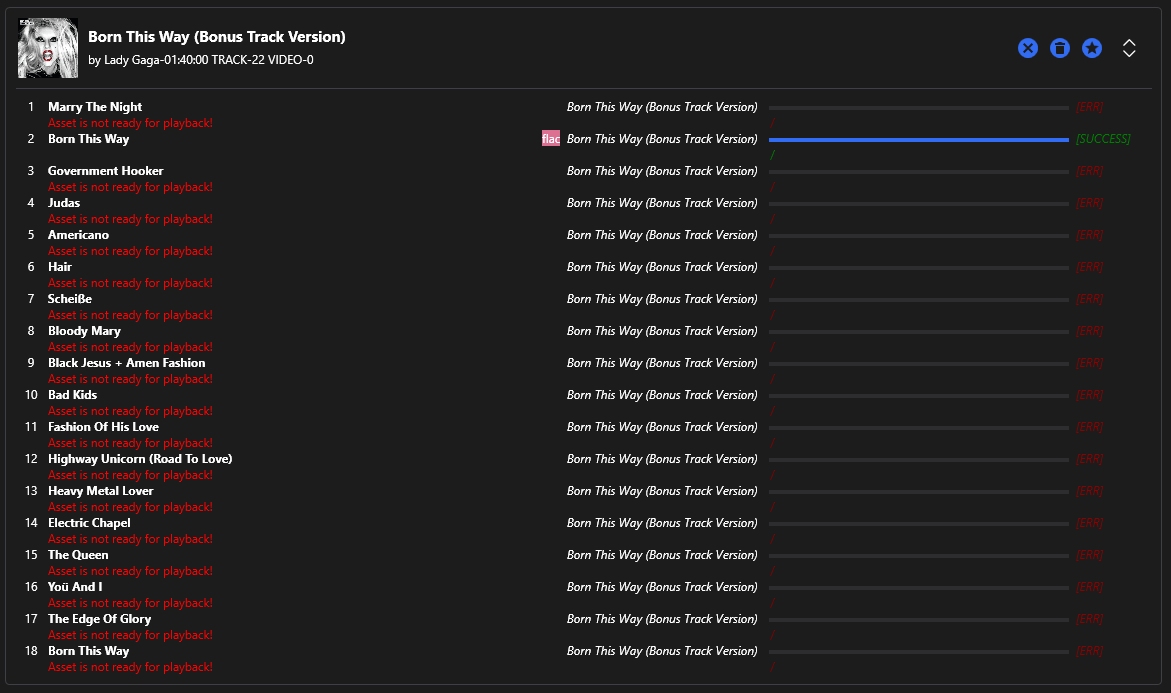Click the error message under Hair
Viewport: 1171px width, 693px height.
tap(130, 283)
